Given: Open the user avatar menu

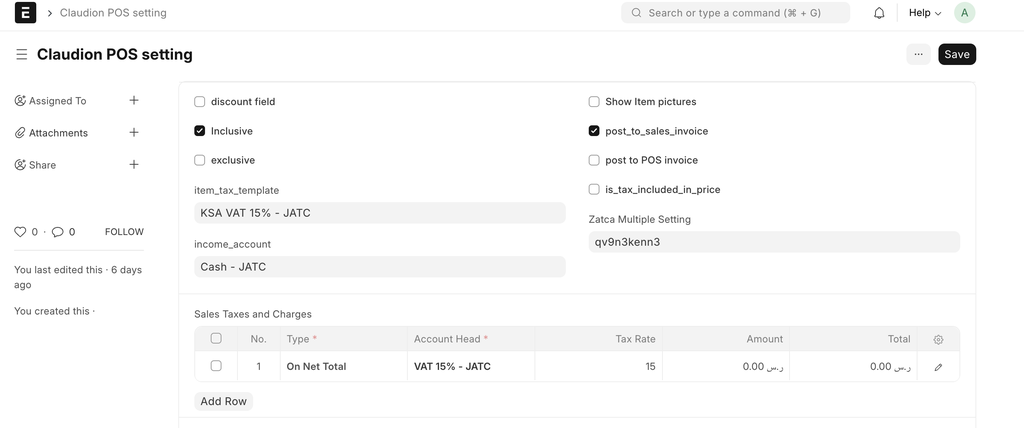Looking at the screenshot, I should [x=965, y=13].
